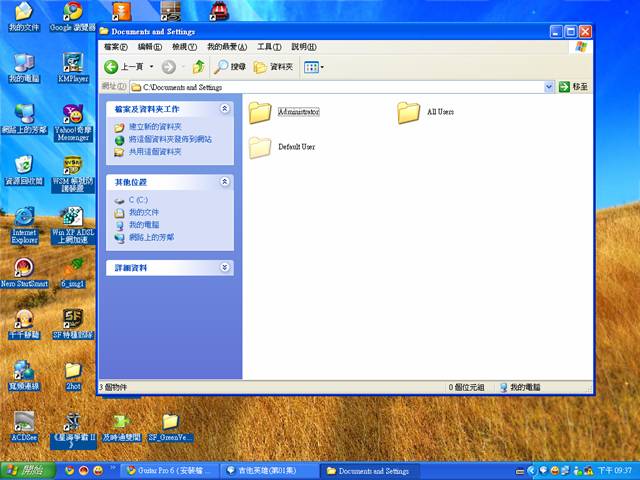Open the 檔案(F) menu

116,47
